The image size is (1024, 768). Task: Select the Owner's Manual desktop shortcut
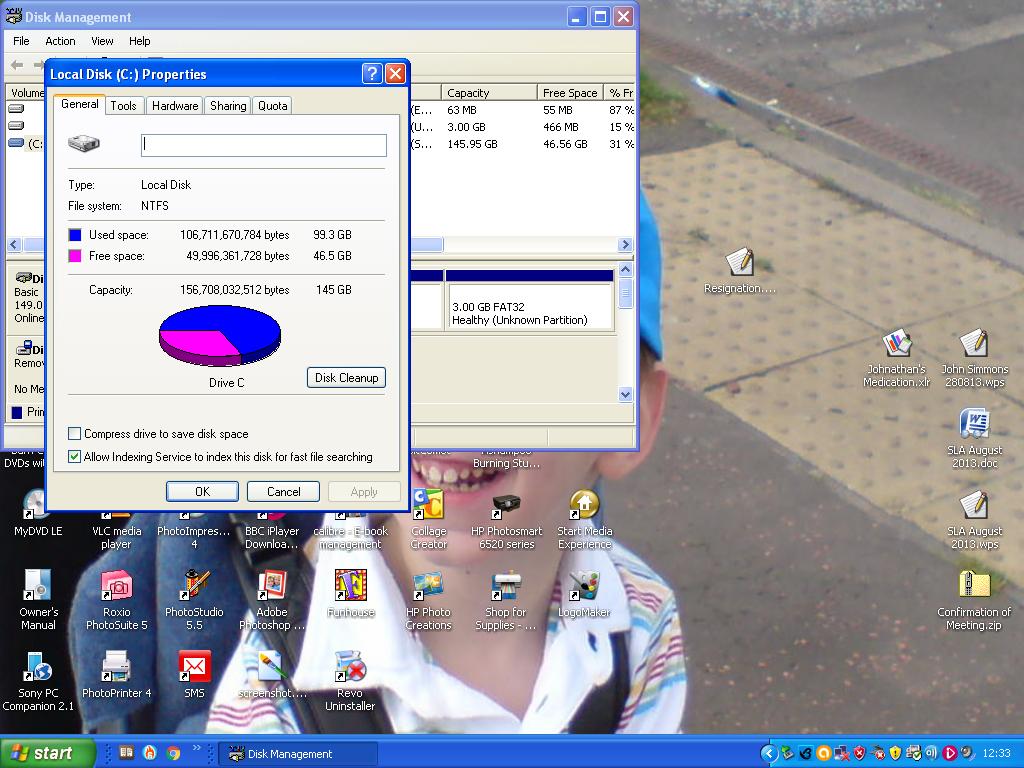37,586
